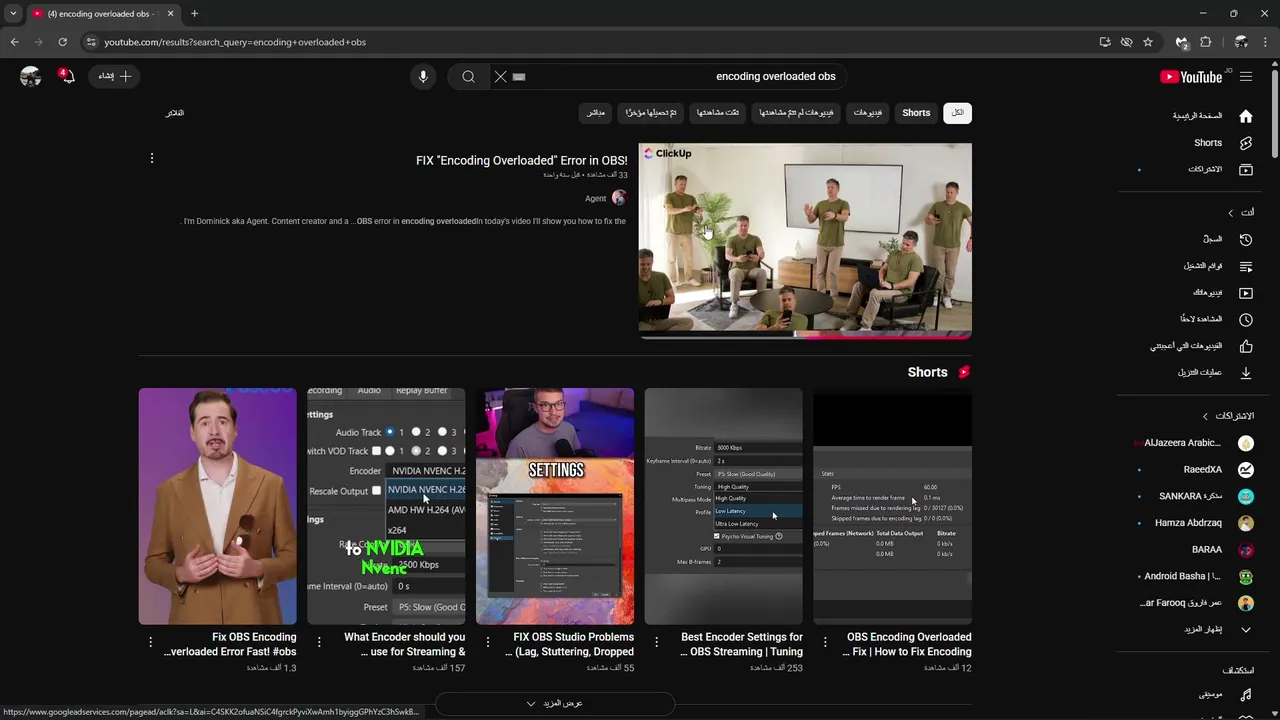This screenshot has height=720, width=1280.
Task: Go back in browser history
Action: (x=14, y=42)
